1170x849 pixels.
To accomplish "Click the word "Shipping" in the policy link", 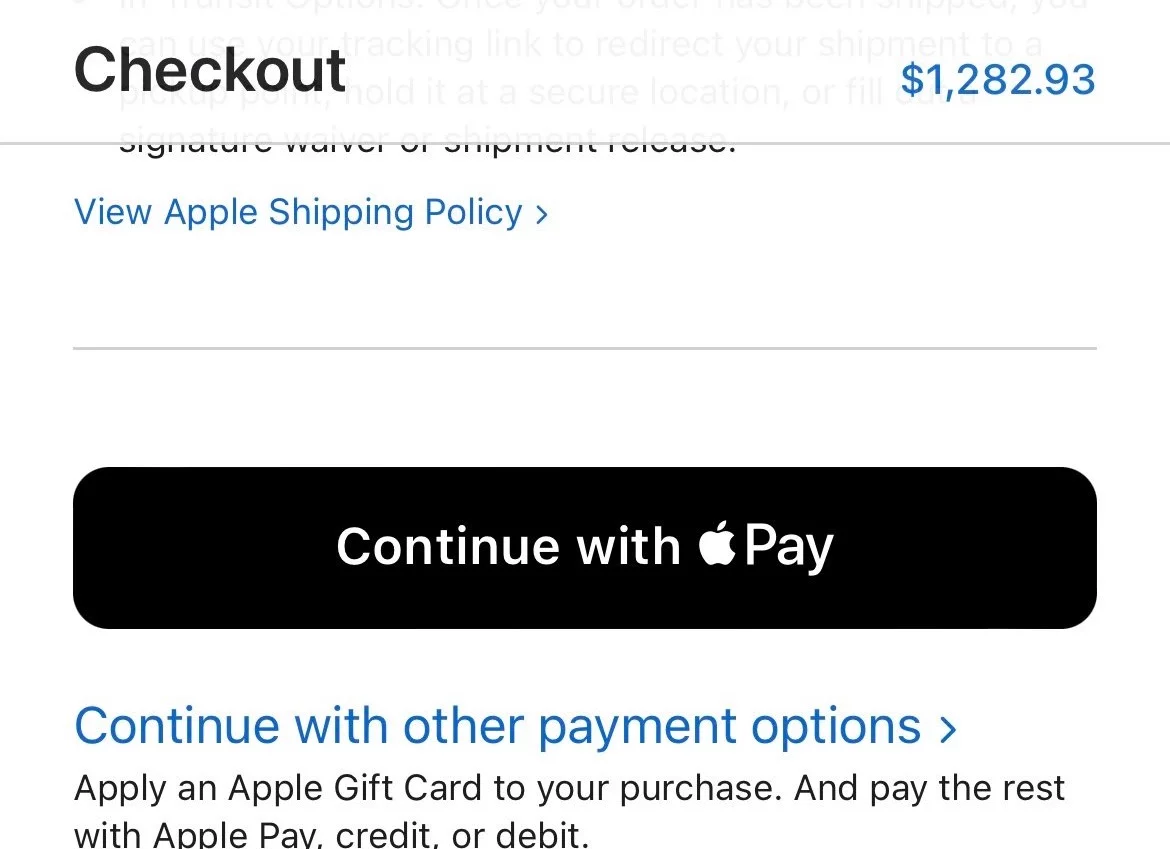I will point(341,212).
